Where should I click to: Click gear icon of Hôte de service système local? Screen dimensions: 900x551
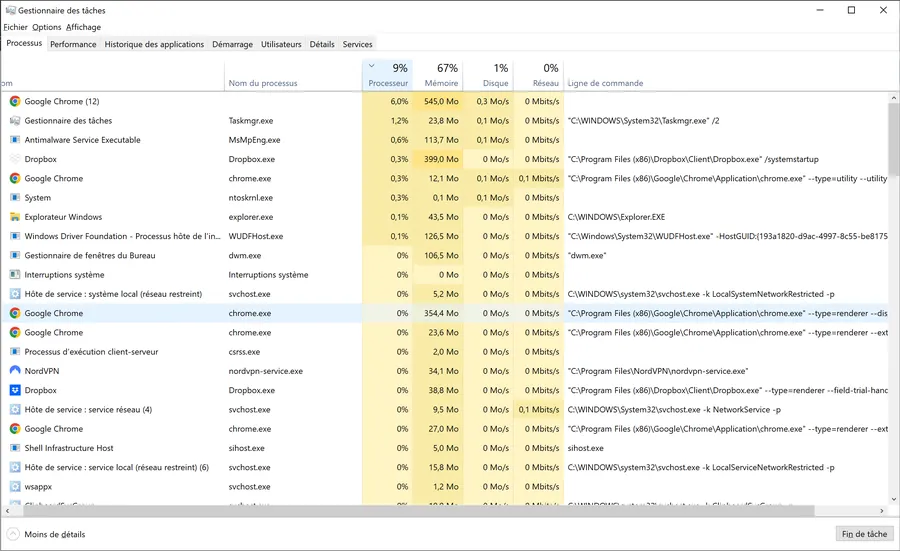coord(15,294)
